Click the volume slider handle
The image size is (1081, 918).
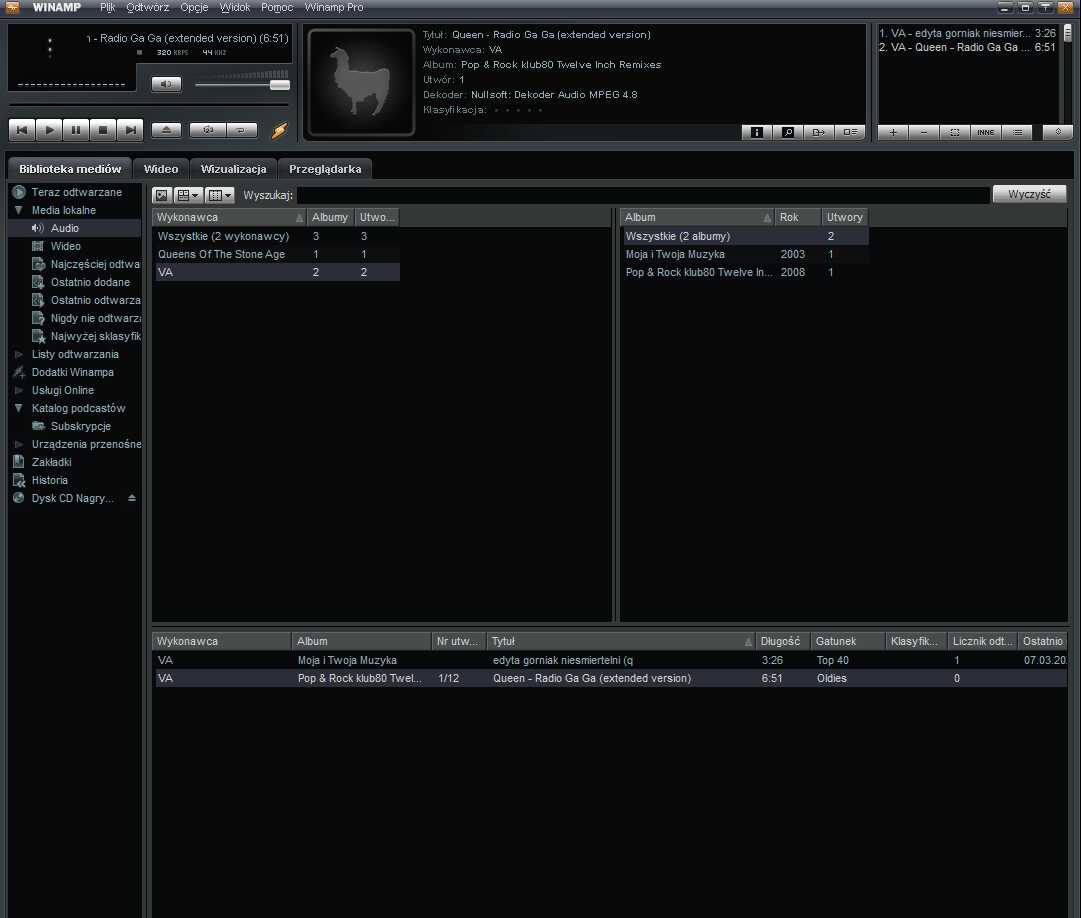pyautogui.click(x=279, y=85)
